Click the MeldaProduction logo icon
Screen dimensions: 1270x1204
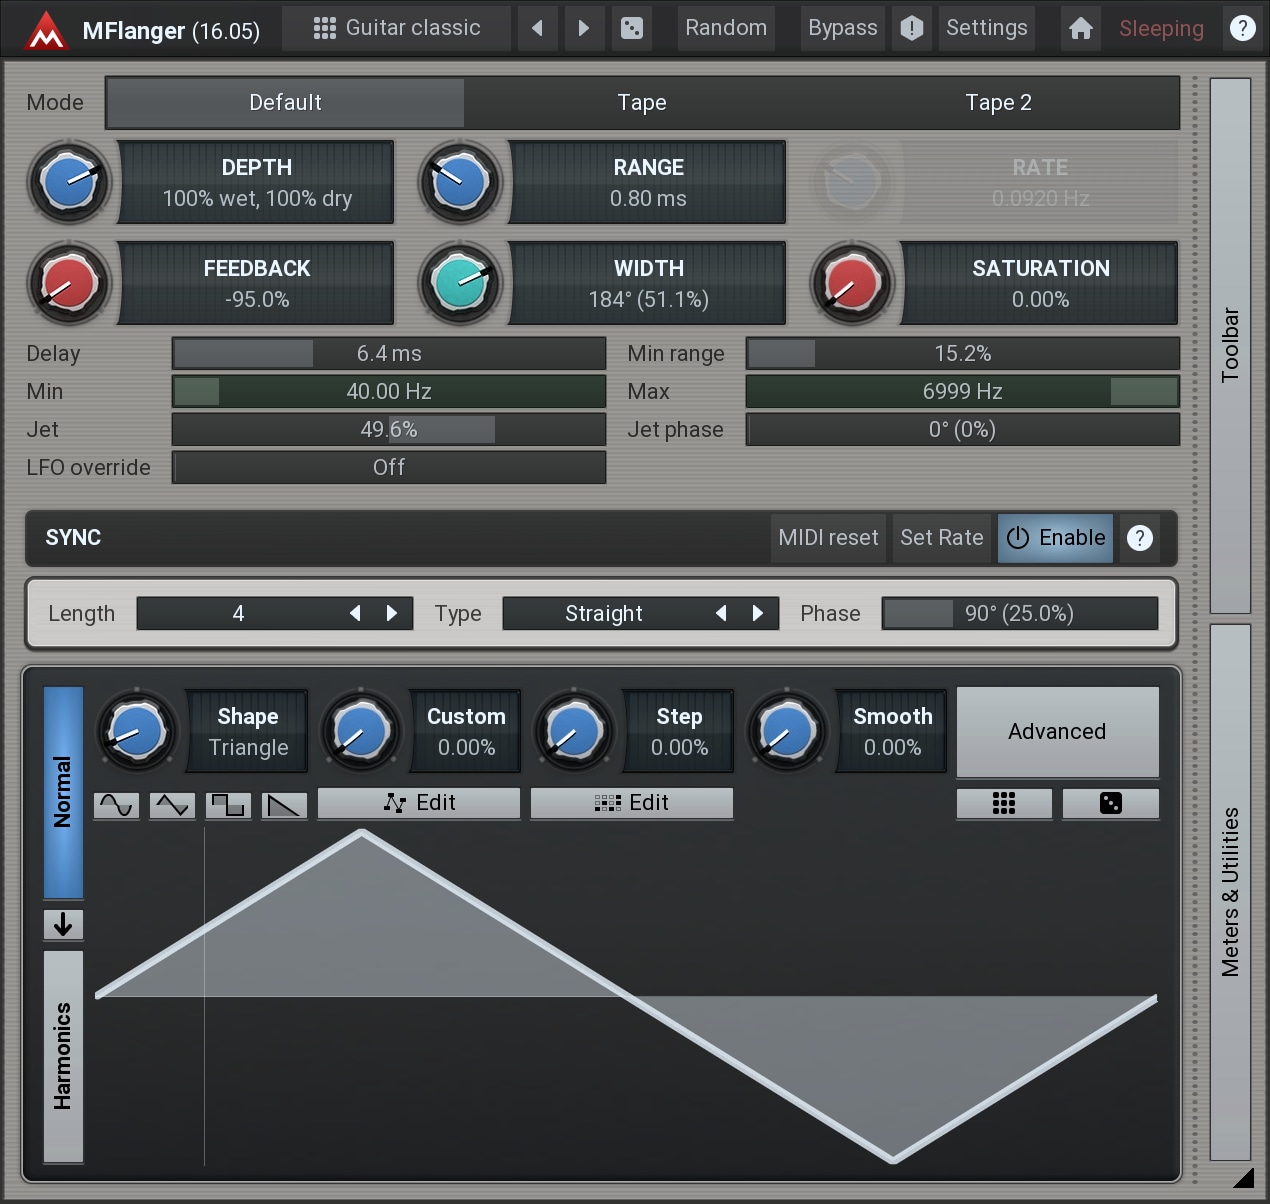[x=46, y=29]
